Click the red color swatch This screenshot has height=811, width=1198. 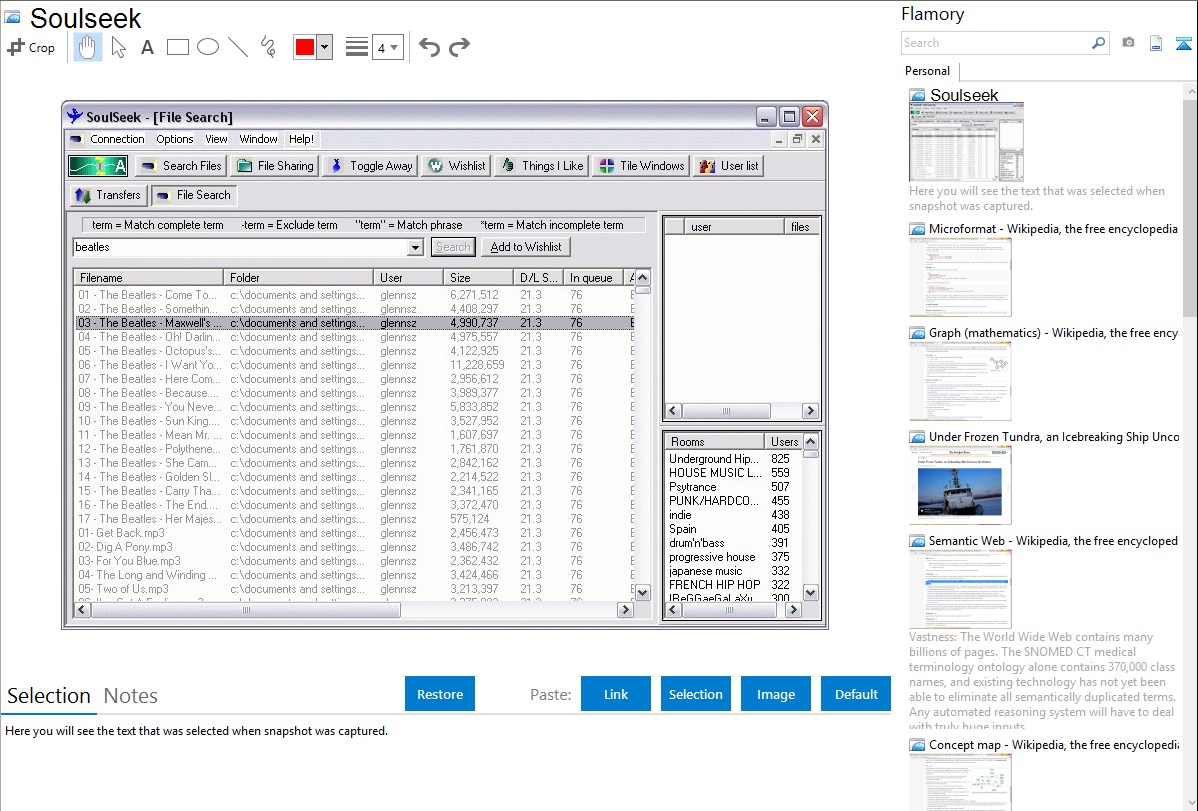click(305, 47)
